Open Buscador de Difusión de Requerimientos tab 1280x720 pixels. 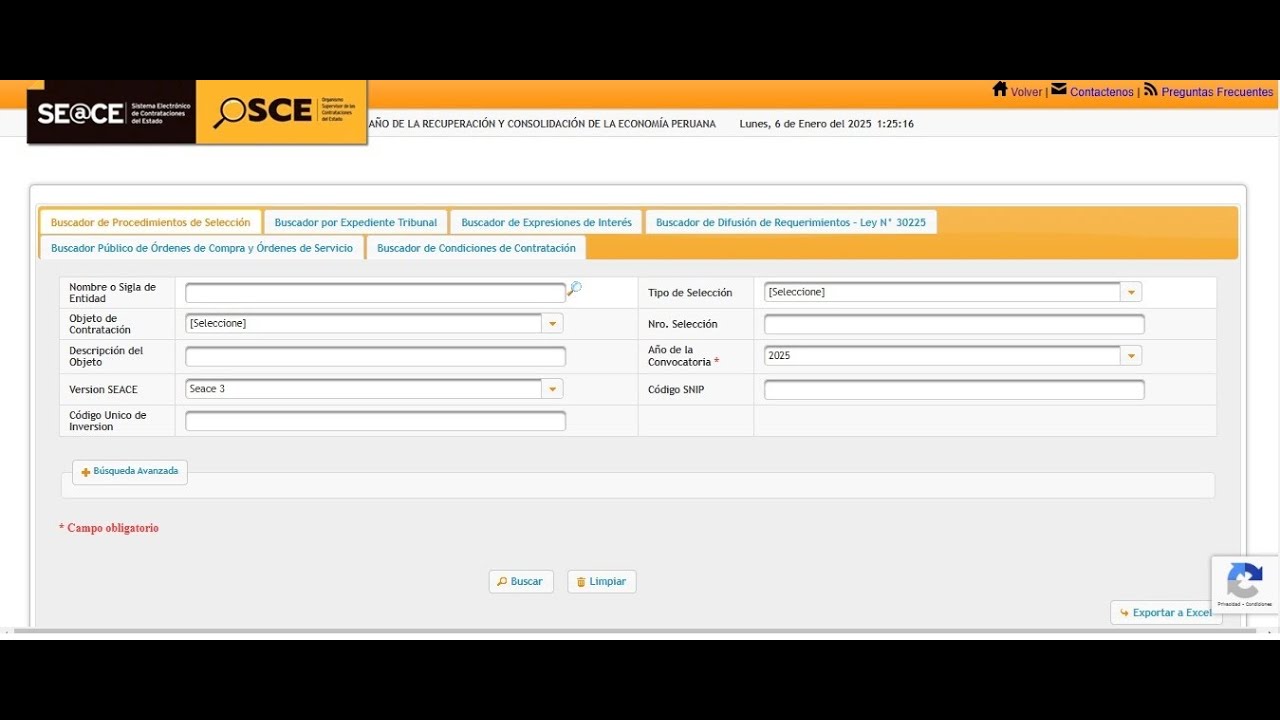point(791,222)
